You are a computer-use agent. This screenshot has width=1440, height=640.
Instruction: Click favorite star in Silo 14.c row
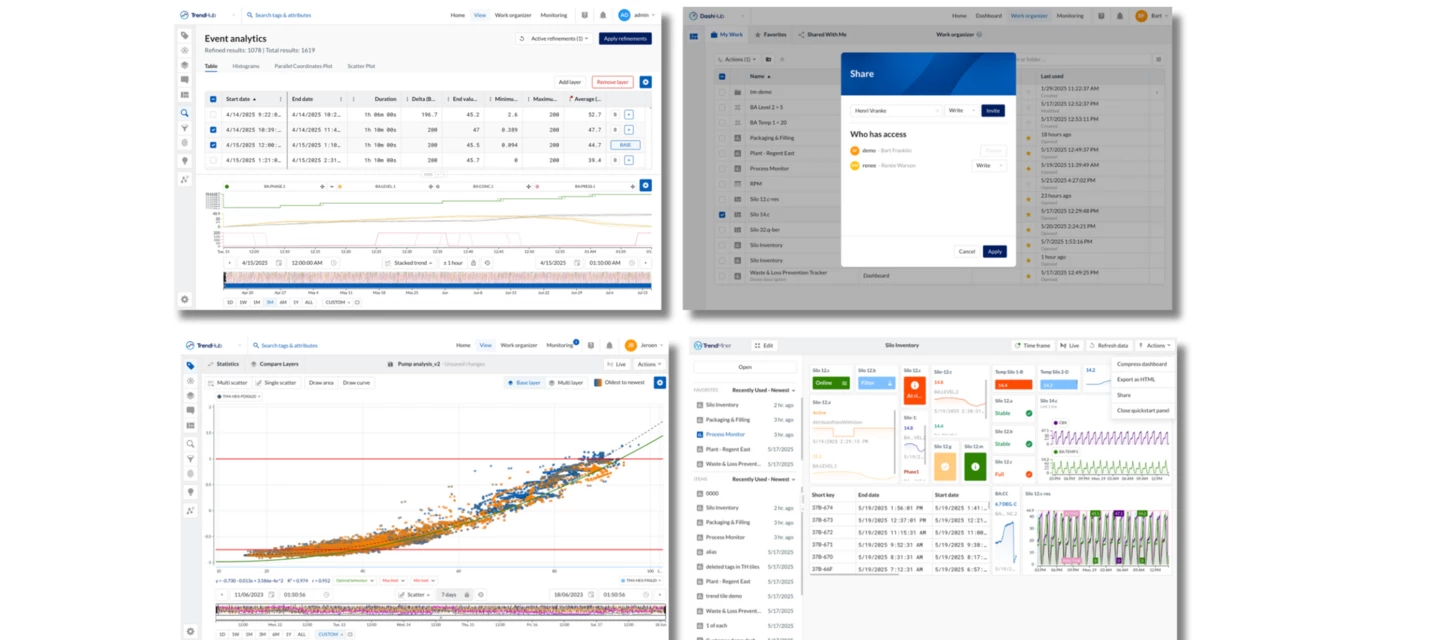tap(1028, 214)
